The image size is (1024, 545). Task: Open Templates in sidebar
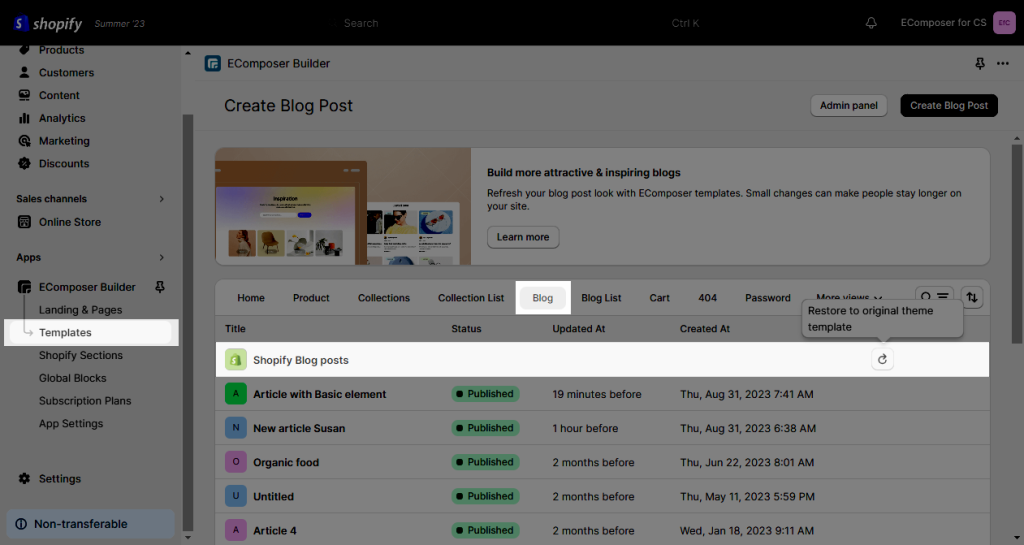click(x=91, y=332)
